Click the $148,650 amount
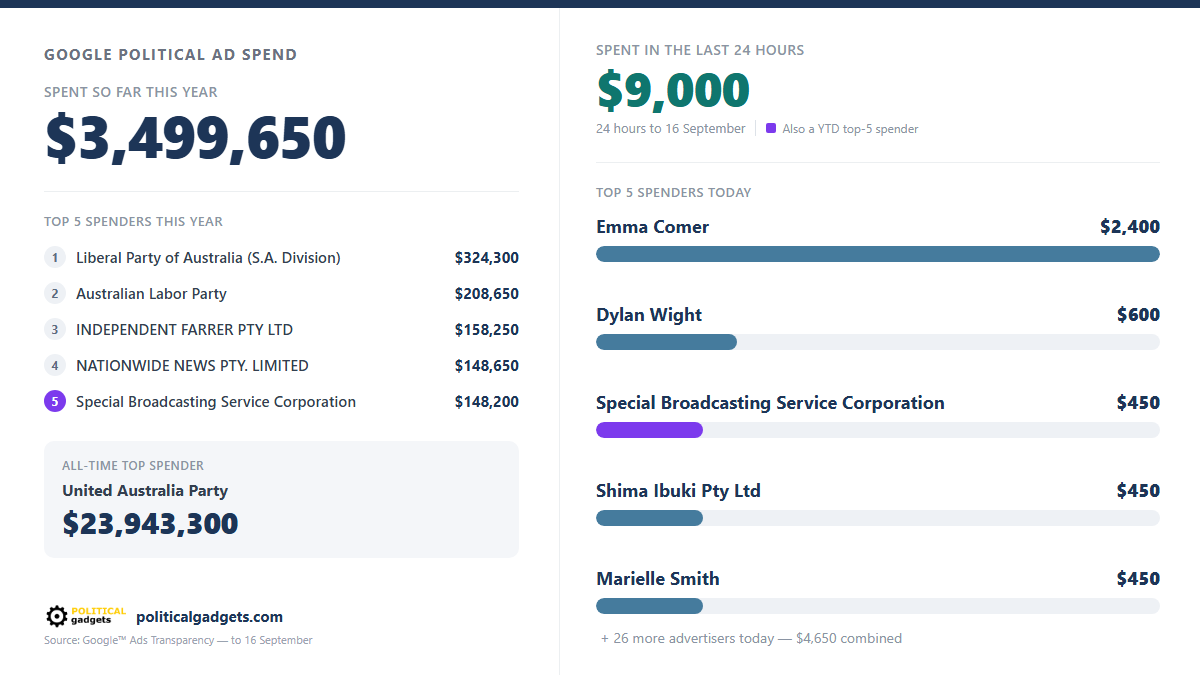The image size is (1200, 675). (x=487, y=366)
